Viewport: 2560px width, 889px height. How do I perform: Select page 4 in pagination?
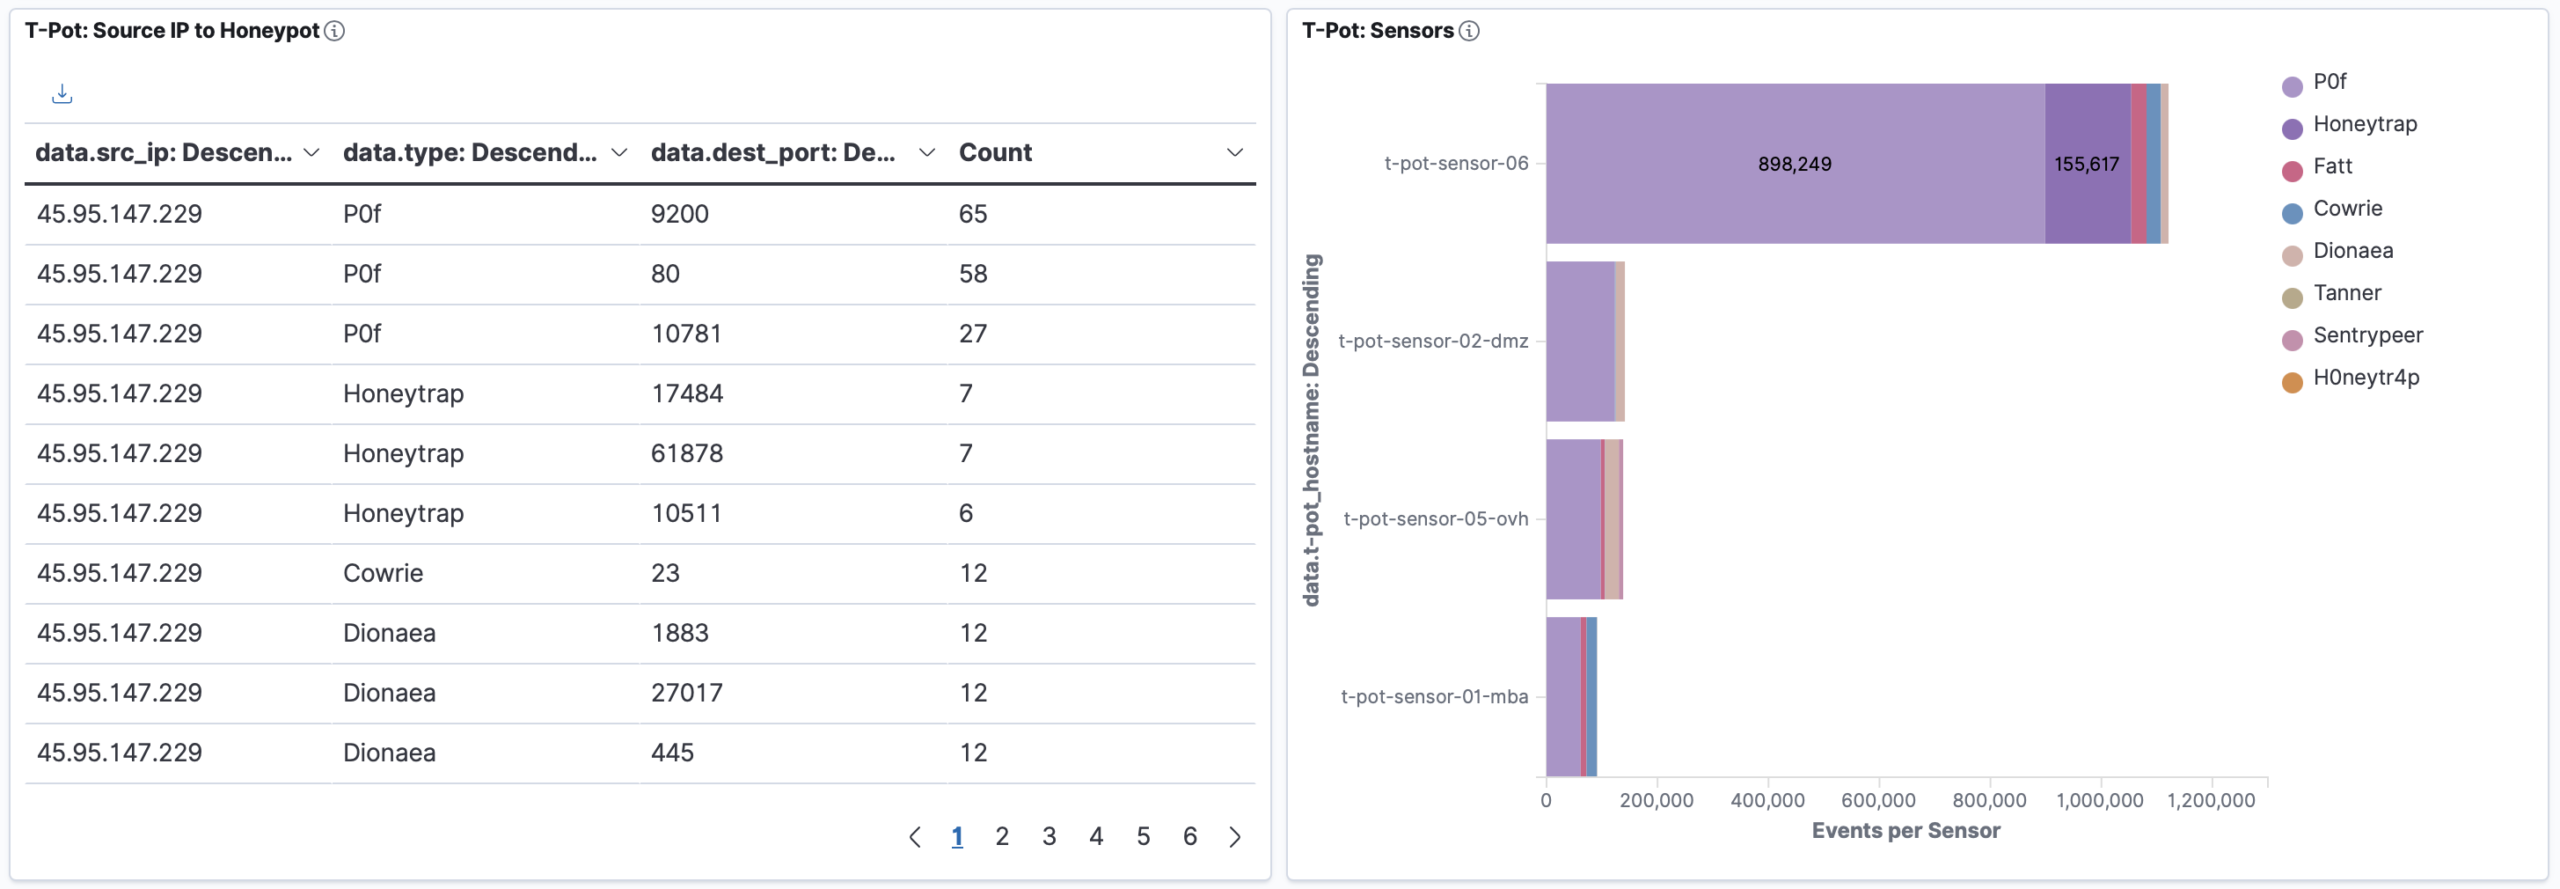(1096, 837)
